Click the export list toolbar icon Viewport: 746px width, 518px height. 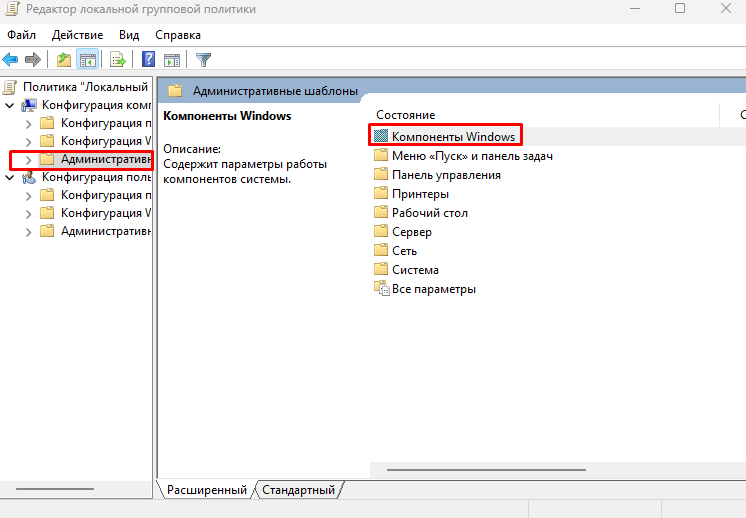pos(118,59)
